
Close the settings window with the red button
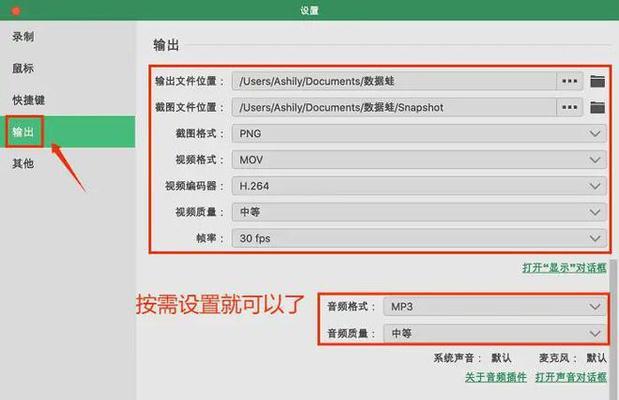[x=16, y=11]
